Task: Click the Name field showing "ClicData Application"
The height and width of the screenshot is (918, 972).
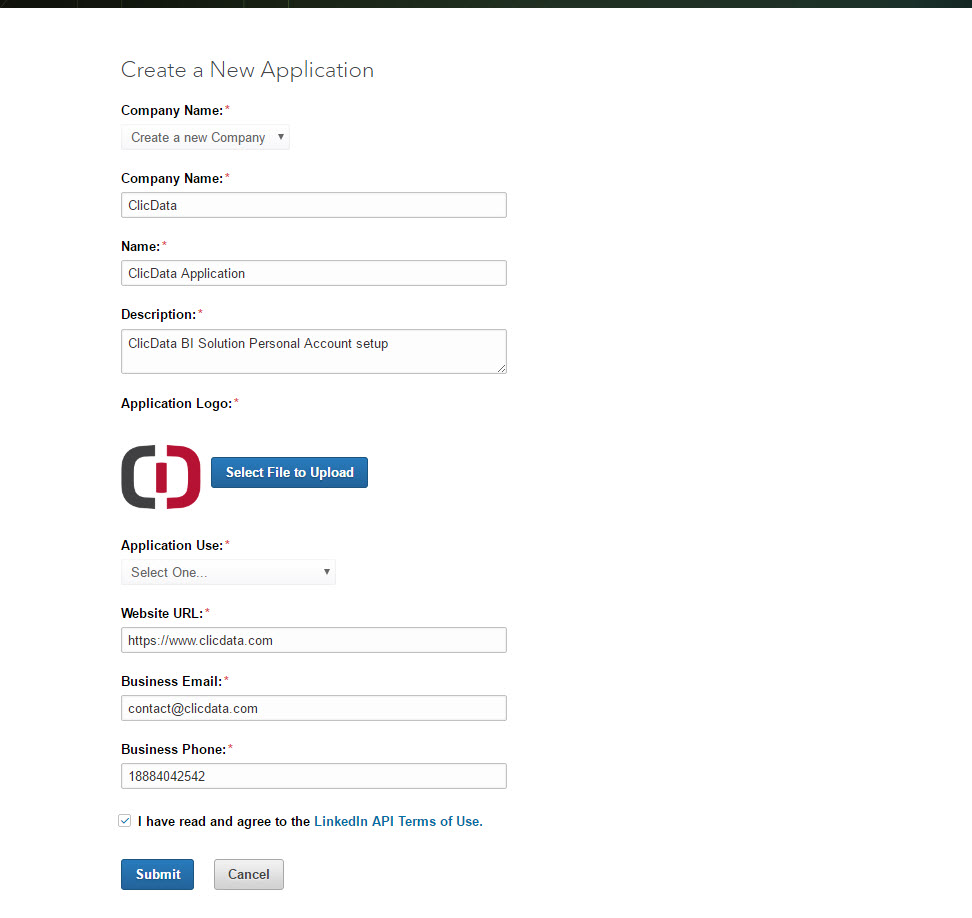Action: click(313, 273)
